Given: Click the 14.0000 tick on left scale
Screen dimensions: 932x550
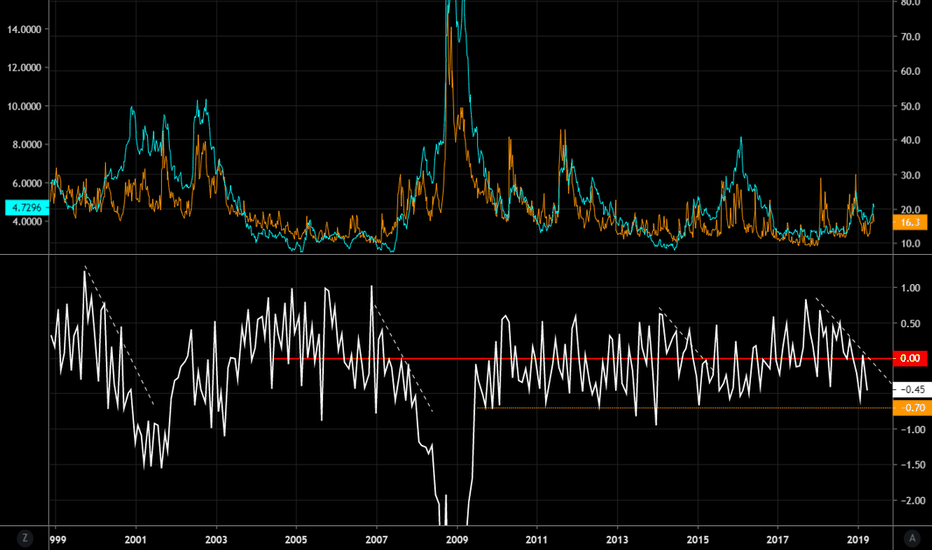Looking at the screenshot, I should pyautogui.click(x=24, y=29).
